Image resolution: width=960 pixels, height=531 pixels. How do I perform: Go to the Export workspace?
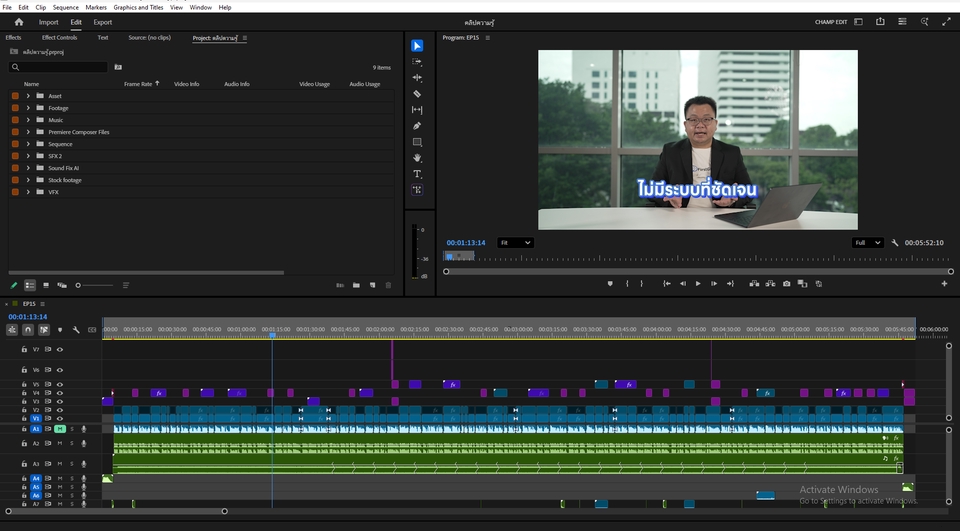tap(102, 22)
